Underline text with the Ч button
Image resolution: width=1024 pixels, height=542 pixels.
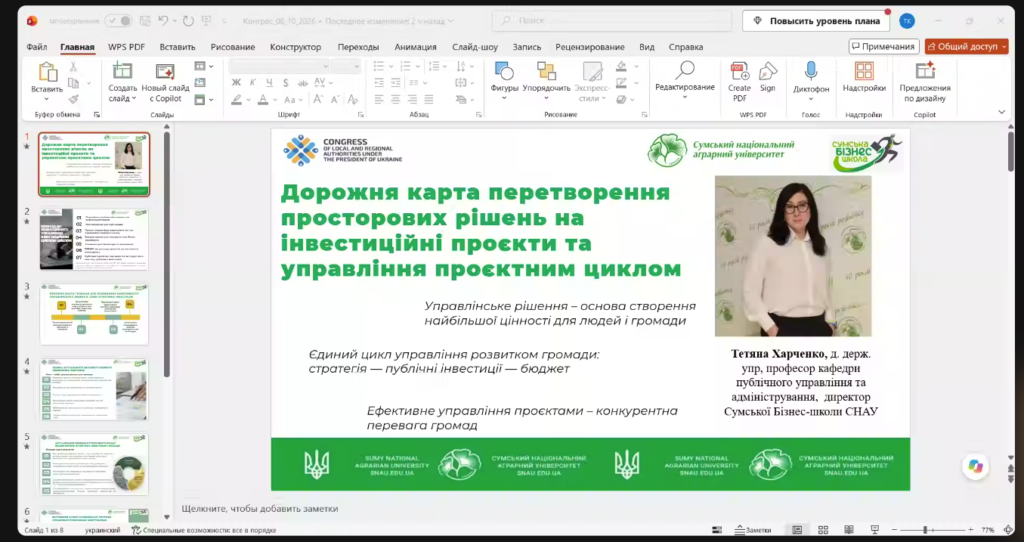269,83
